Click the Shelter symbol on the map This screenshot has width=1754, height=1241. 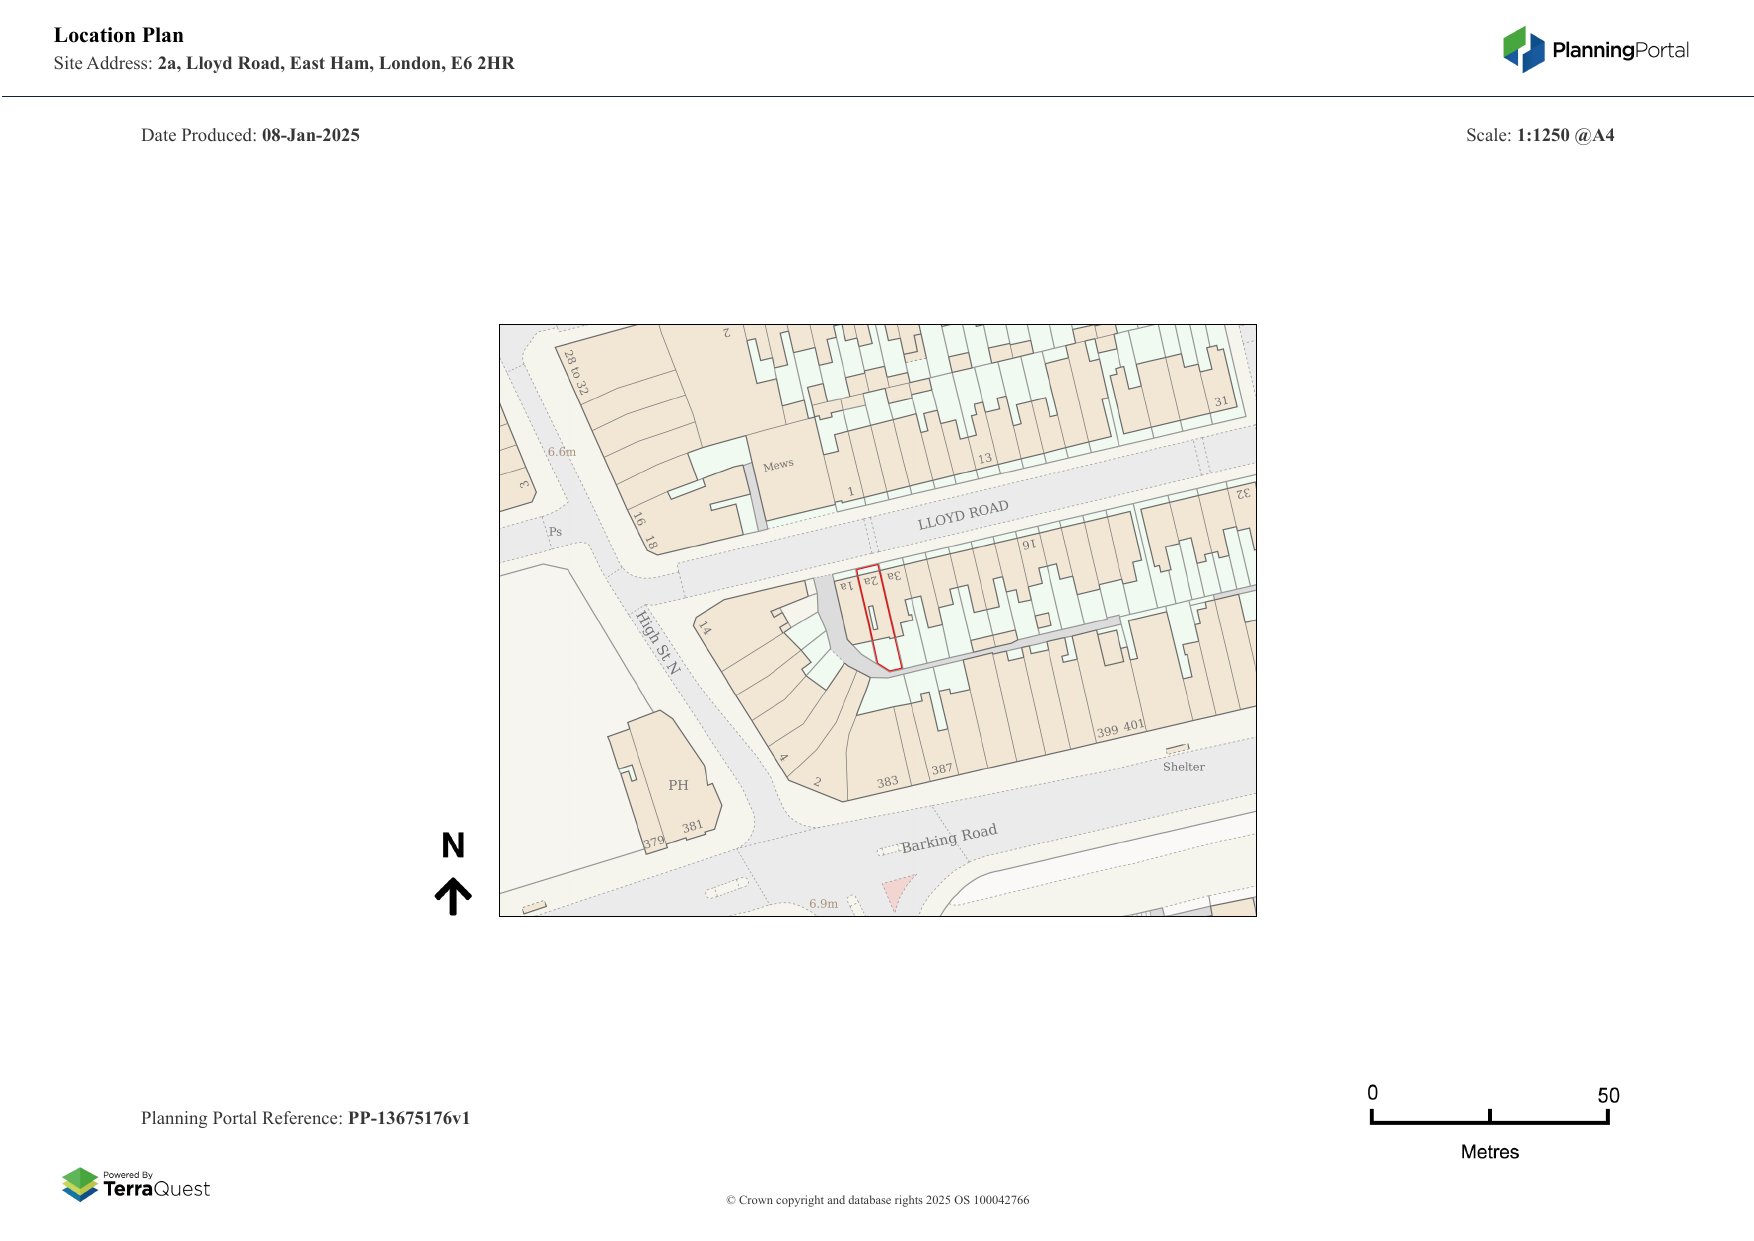(1177, 749)
